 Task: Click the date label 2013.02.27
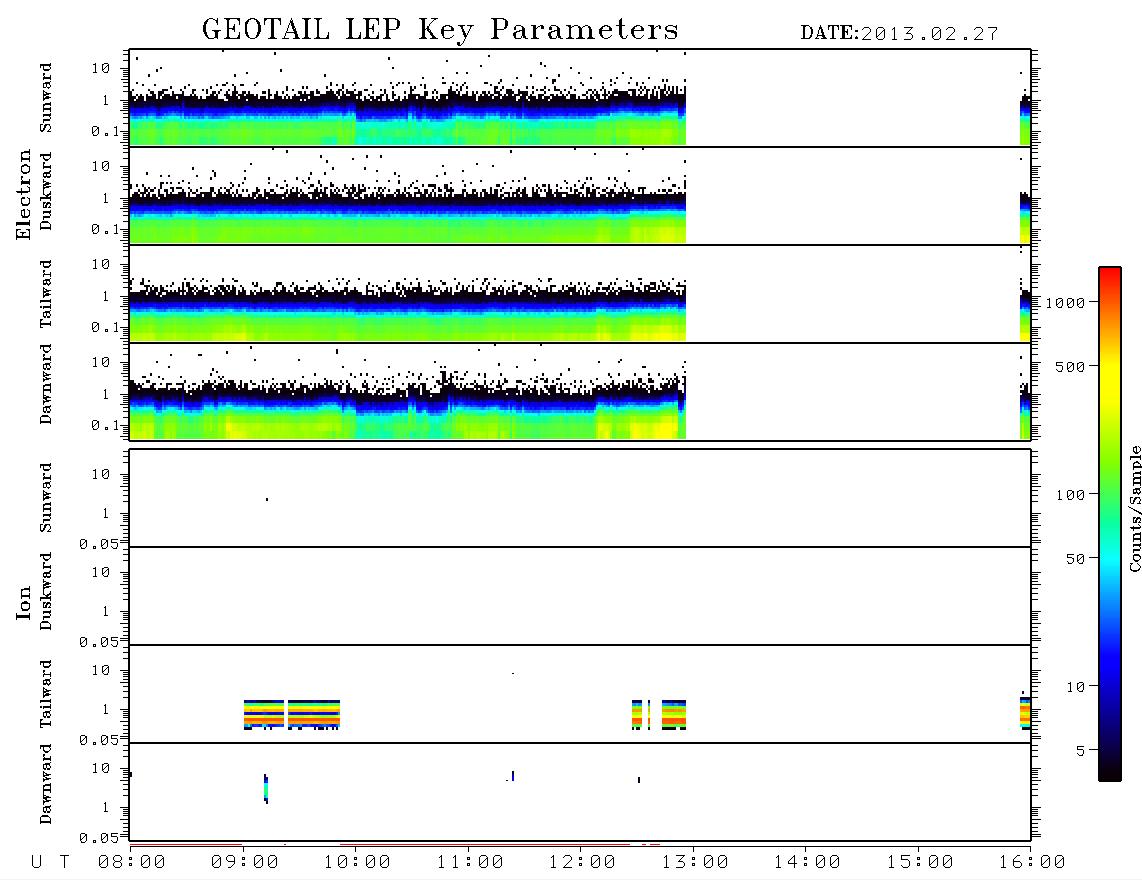[929, 34]
